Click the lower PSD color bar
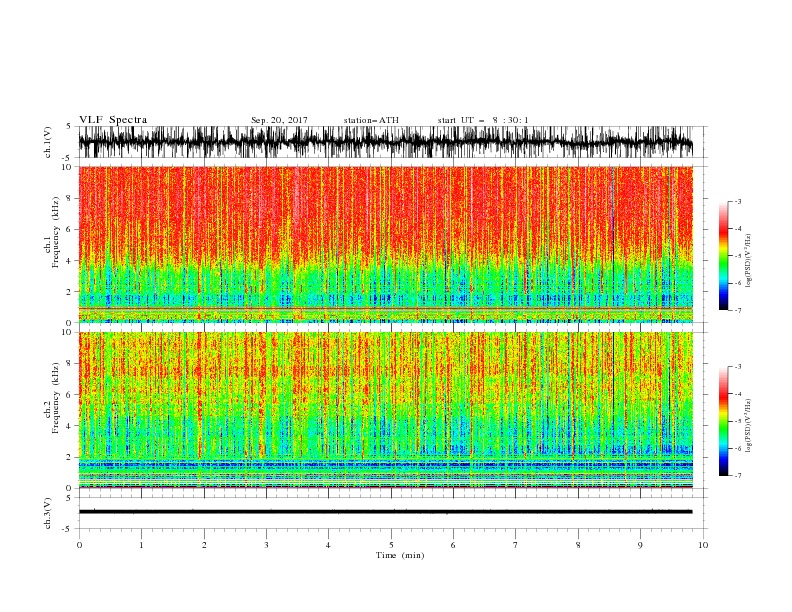This screenshot has height=612, width=792. (x=723, y=421)
